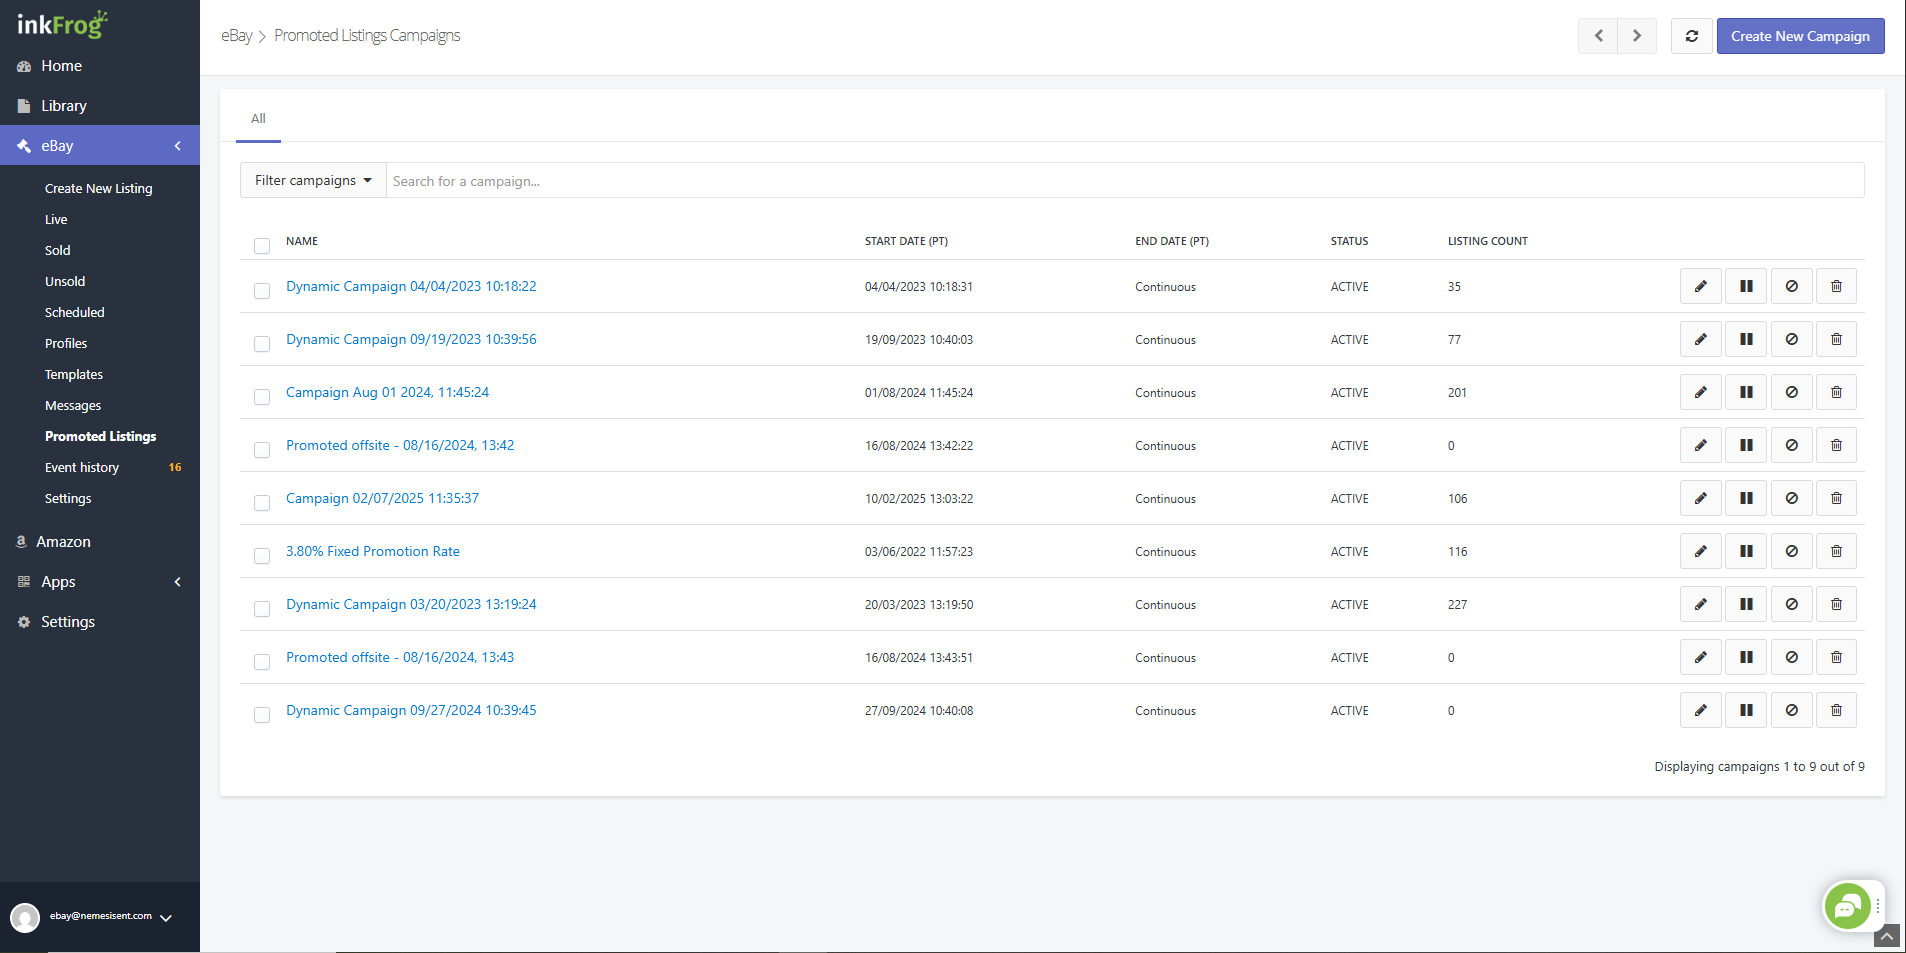Open the Filter campaigns dropdown
Viewport: 1906px width, 953px height.
pyautogui.click(x=313, y=180)
